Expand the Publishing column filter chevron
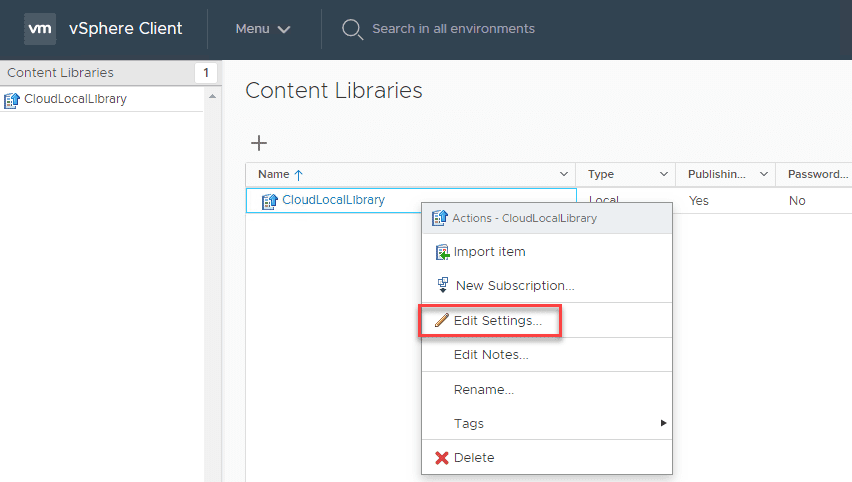The image size is (852, 482). (x=764, y=175)
